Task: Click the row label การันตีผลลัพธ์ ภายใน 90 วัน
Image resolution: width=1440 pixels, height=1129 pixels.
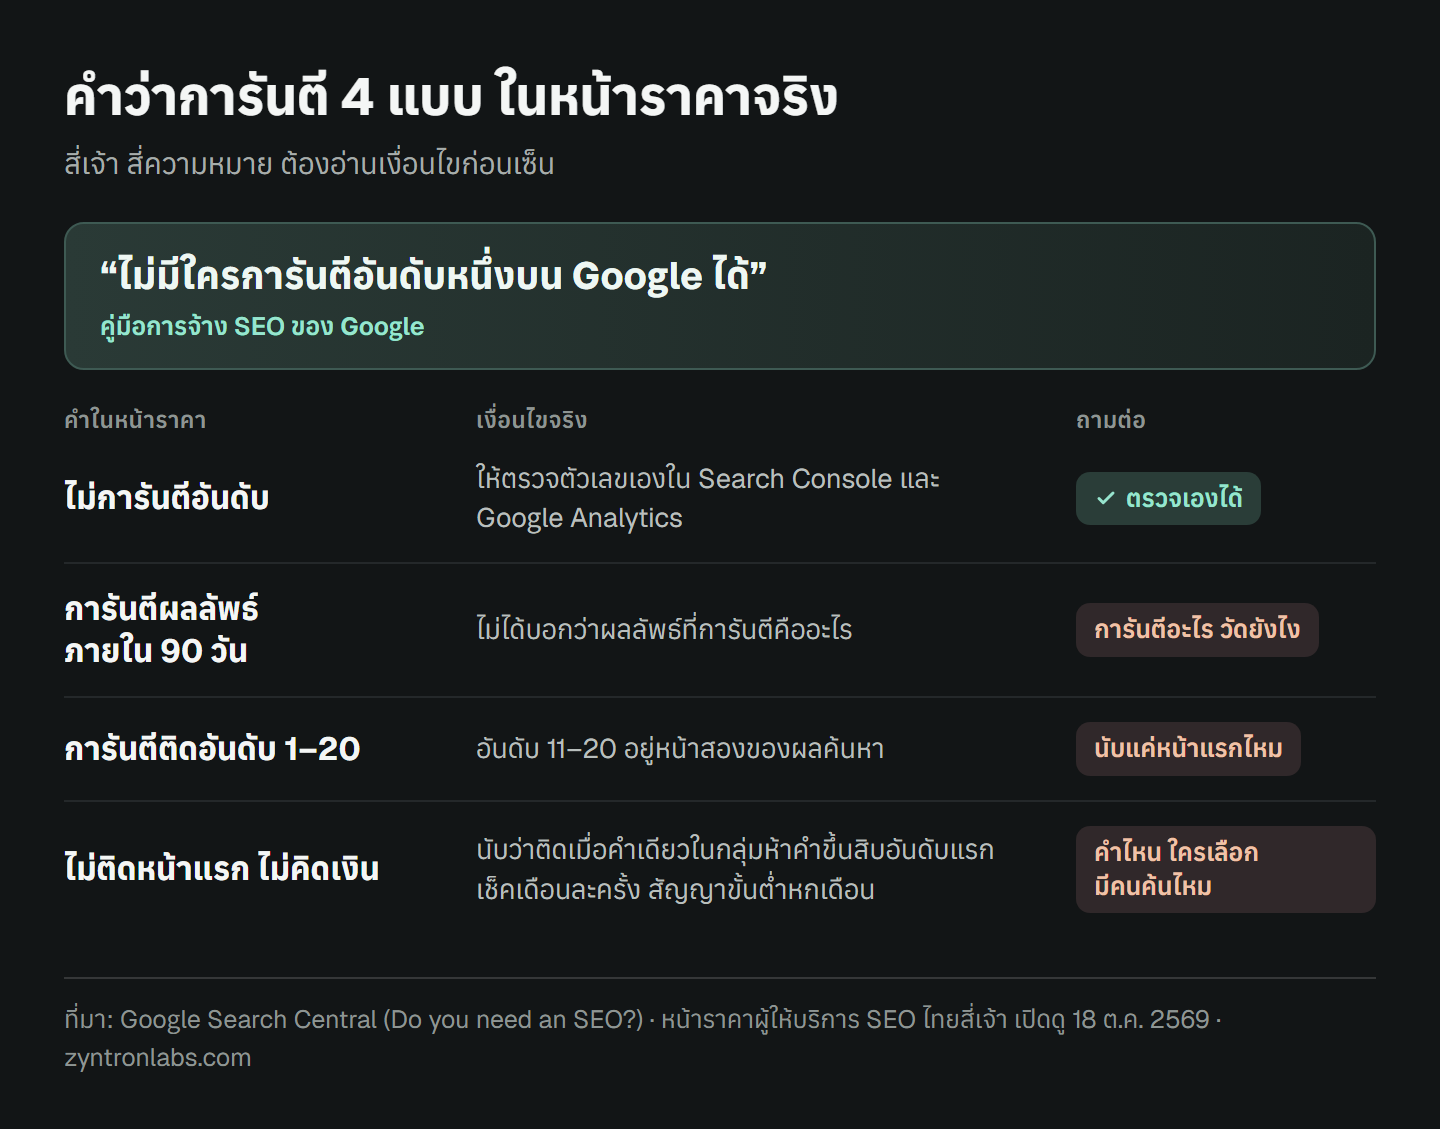Action: (161, 630)
